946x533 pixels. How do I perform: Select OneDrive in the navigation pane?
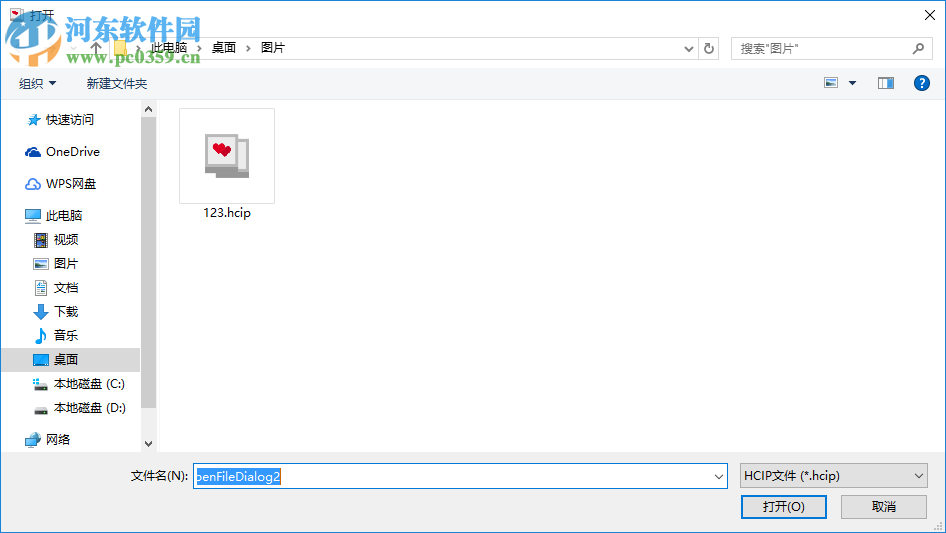(73, 152)
